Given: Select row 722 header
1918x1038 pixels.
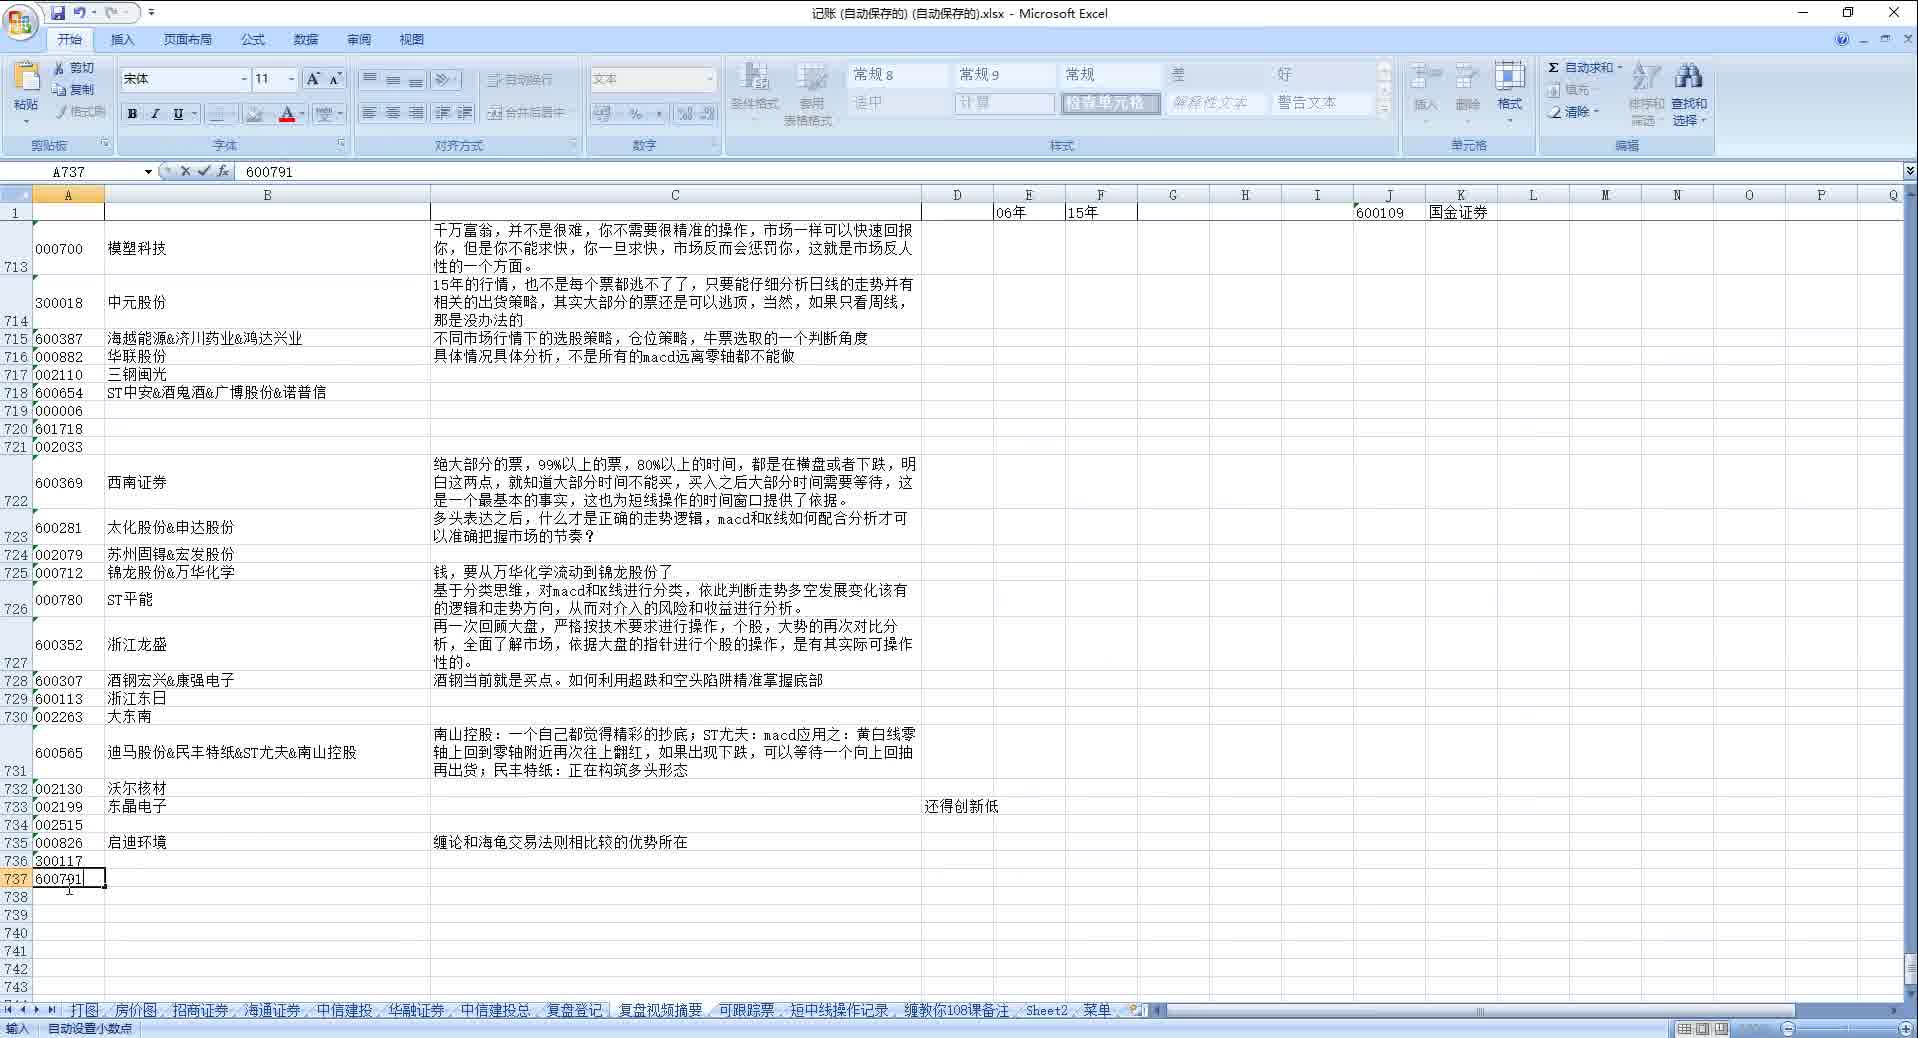Looking at the screenshot, I should [16, 482].
